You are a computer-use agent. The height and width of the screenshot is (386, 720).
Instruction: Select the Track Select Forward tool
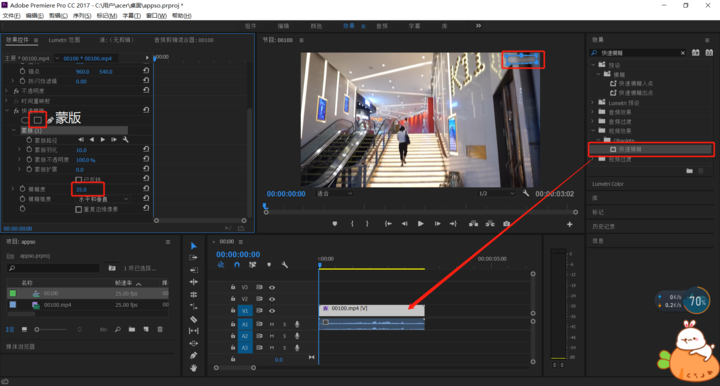click(x=193, y=258)
